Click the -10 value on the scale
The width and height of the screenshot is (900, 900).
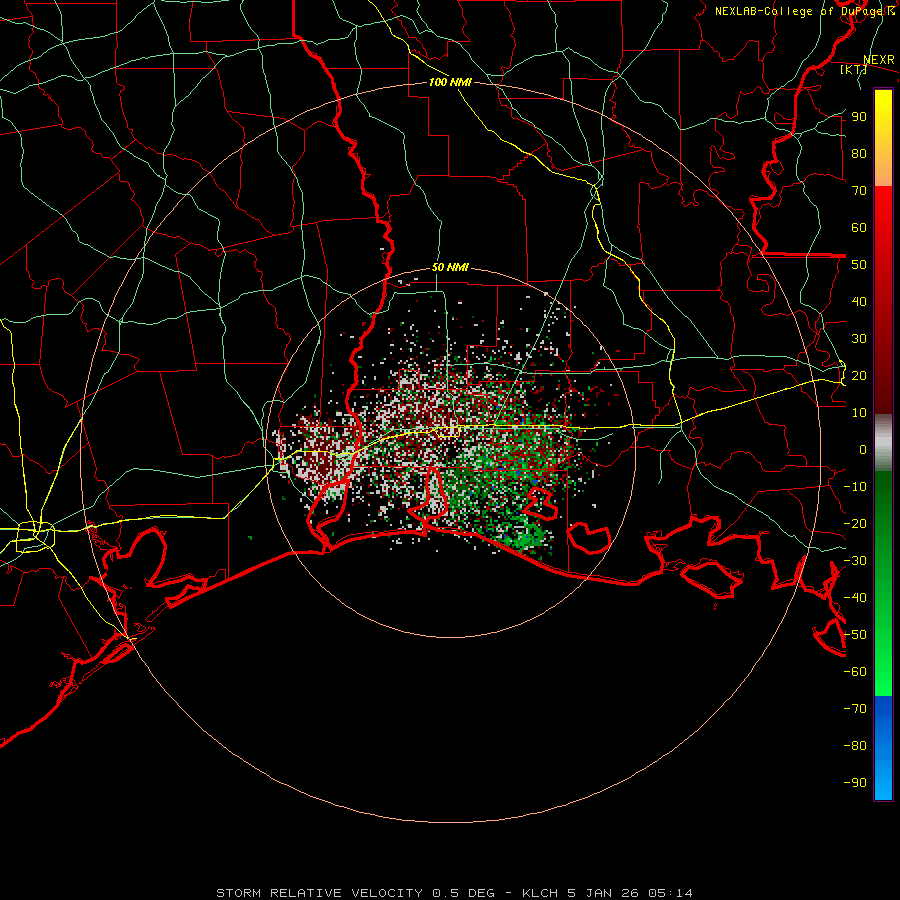[x=856, y=487]
